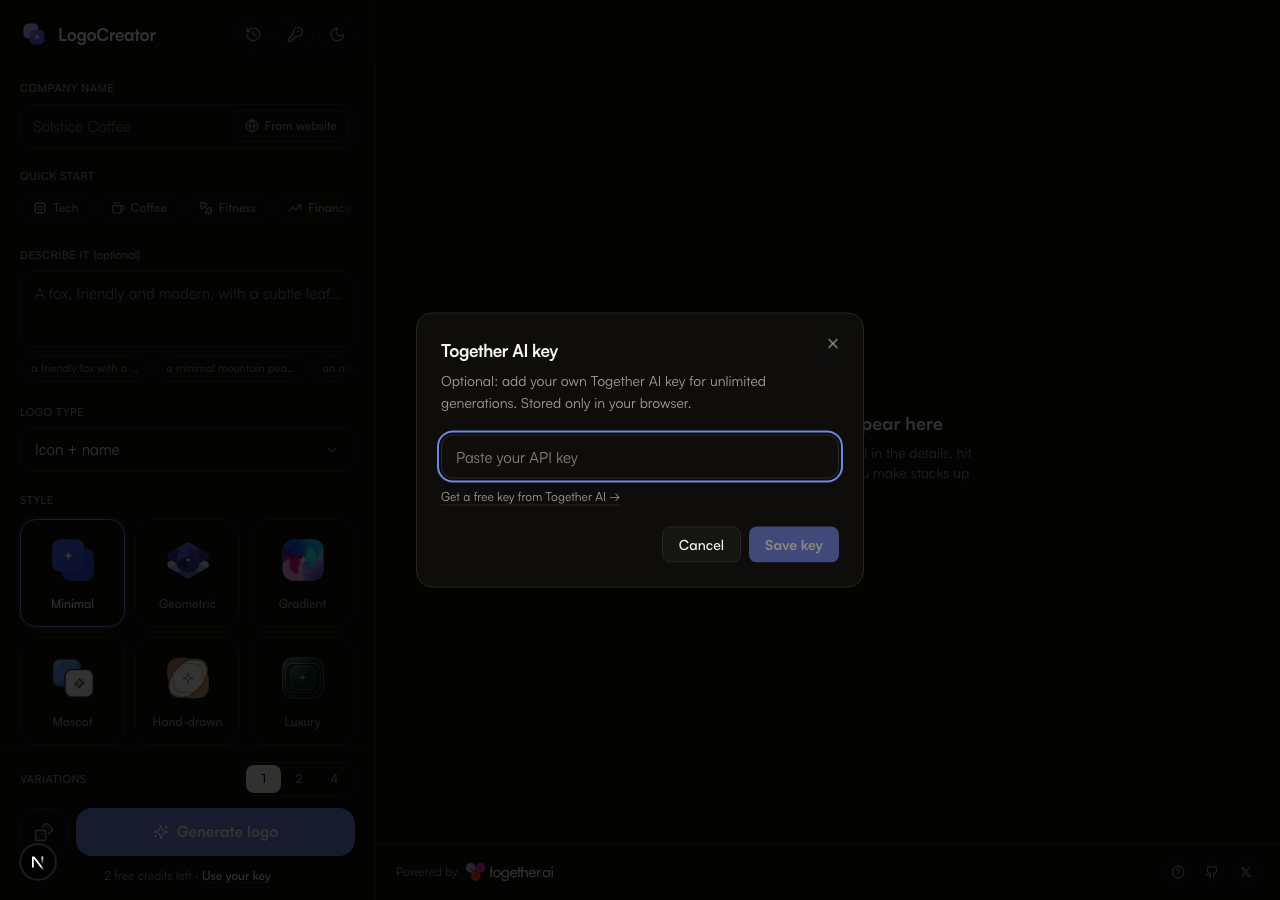Close the Together AI key dialog

(833, 343)
